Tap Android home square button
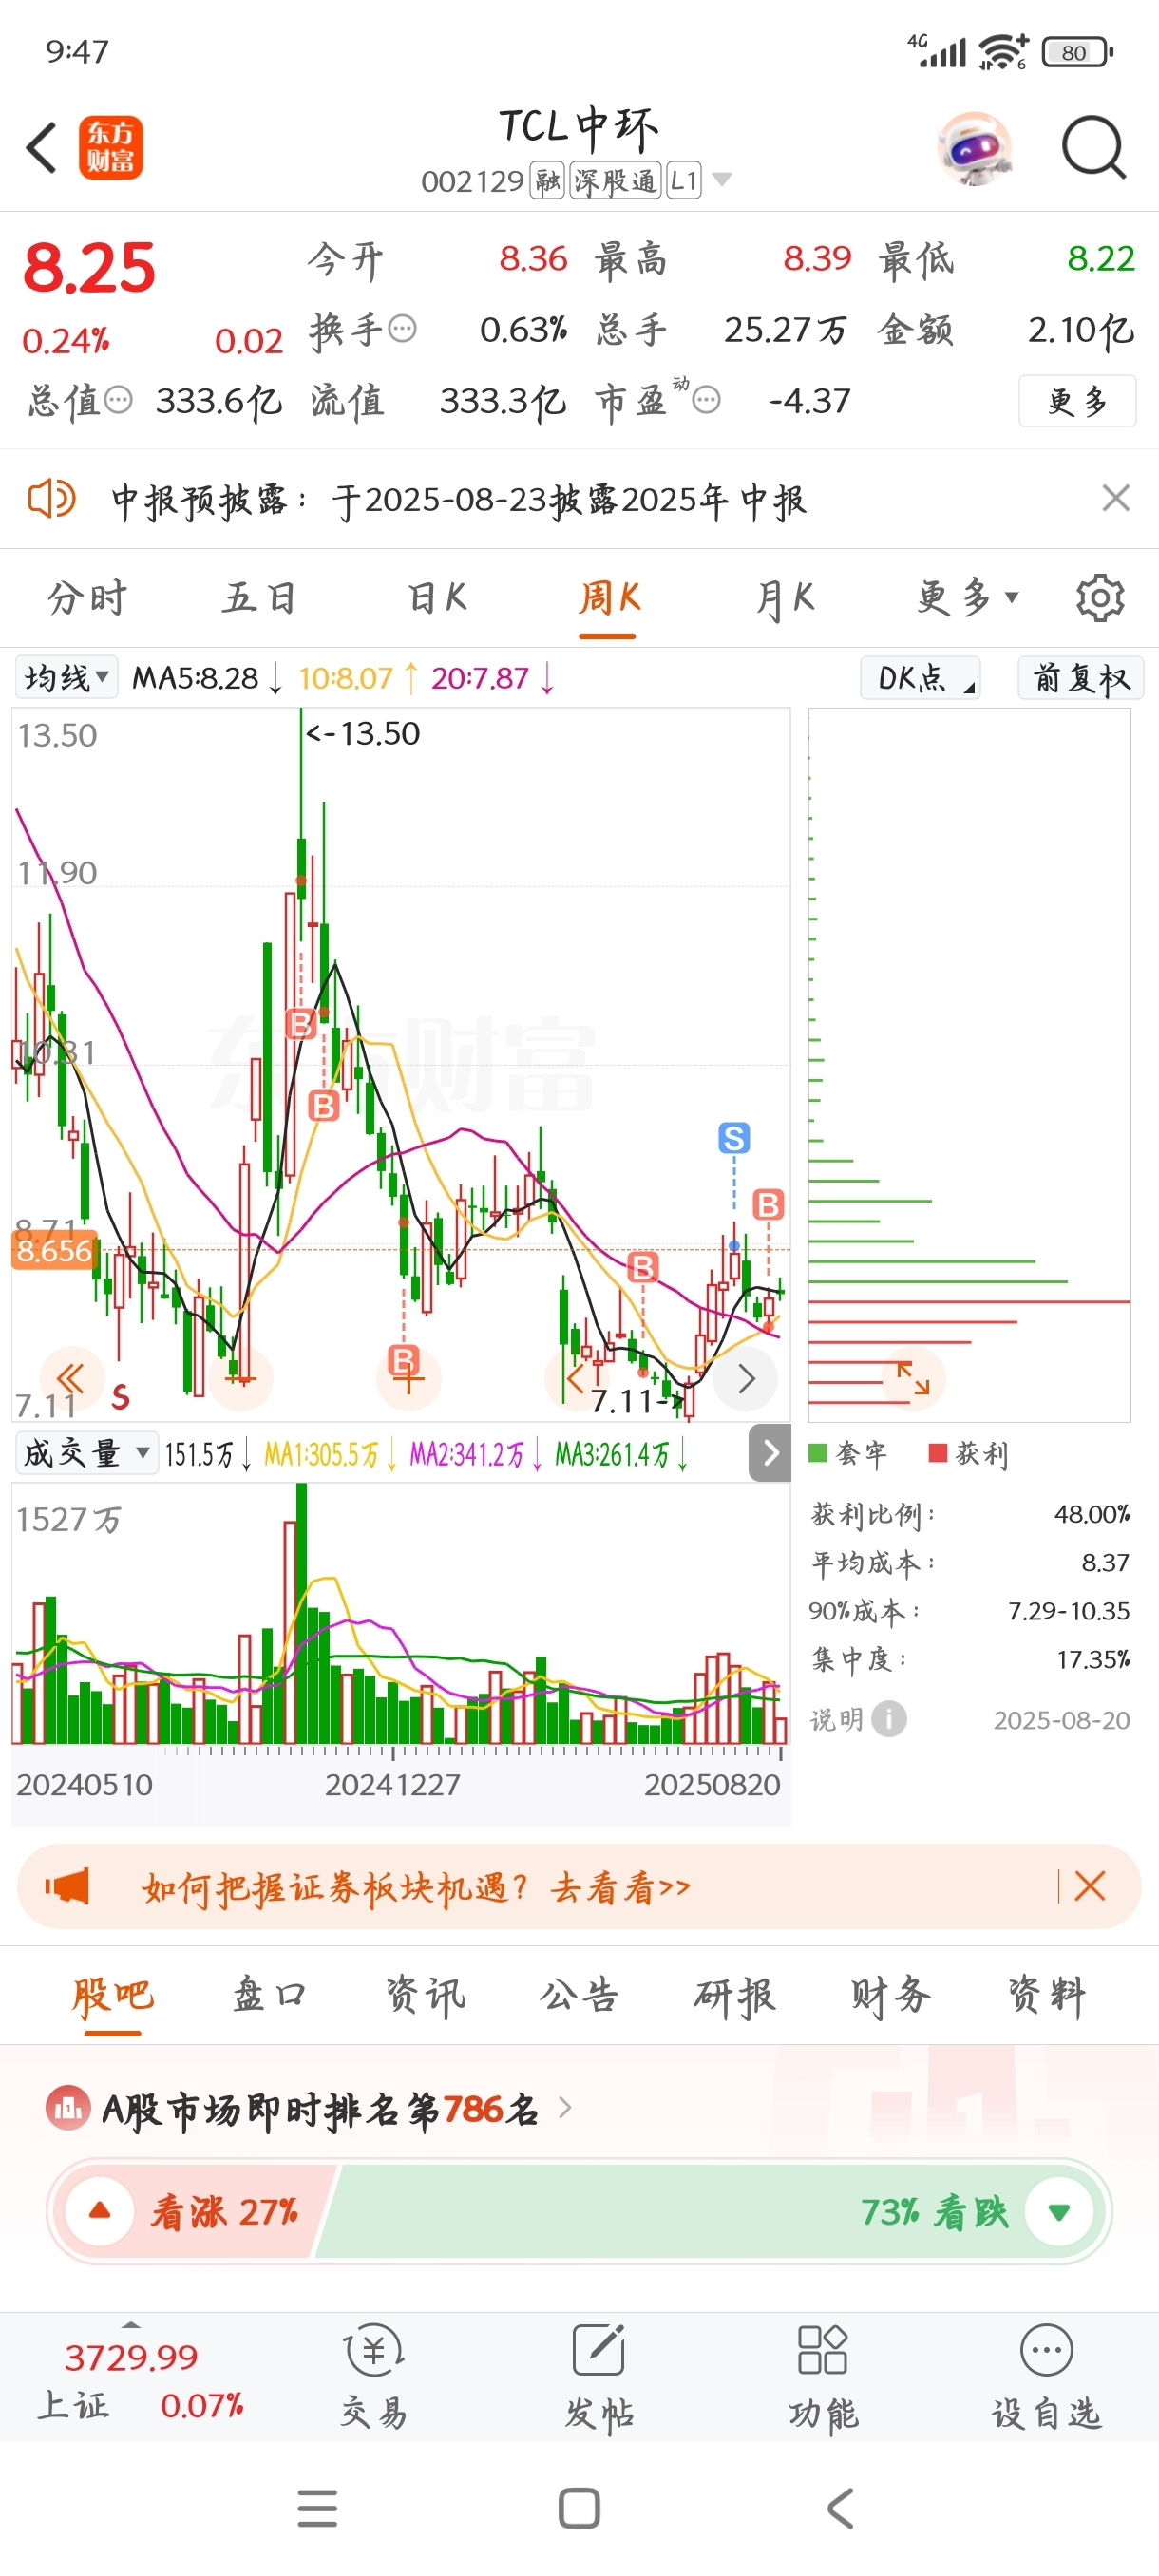The height and width of the screenshot is (2576, 1159). click(579, 2508)
